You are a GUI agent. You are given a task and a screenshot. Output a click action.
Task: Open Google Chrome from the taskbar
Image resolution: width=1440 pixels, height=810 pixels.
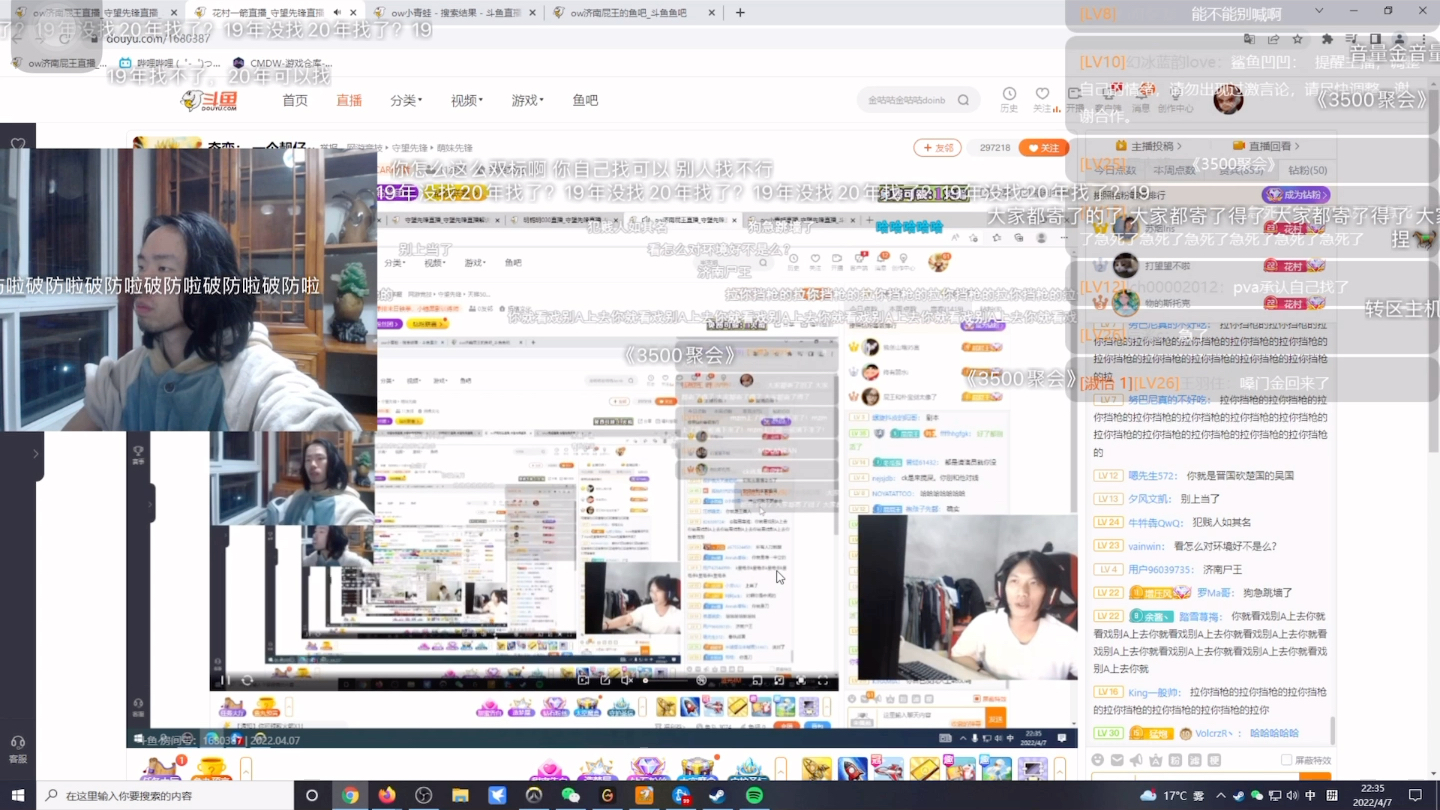(x=350, y=796)
